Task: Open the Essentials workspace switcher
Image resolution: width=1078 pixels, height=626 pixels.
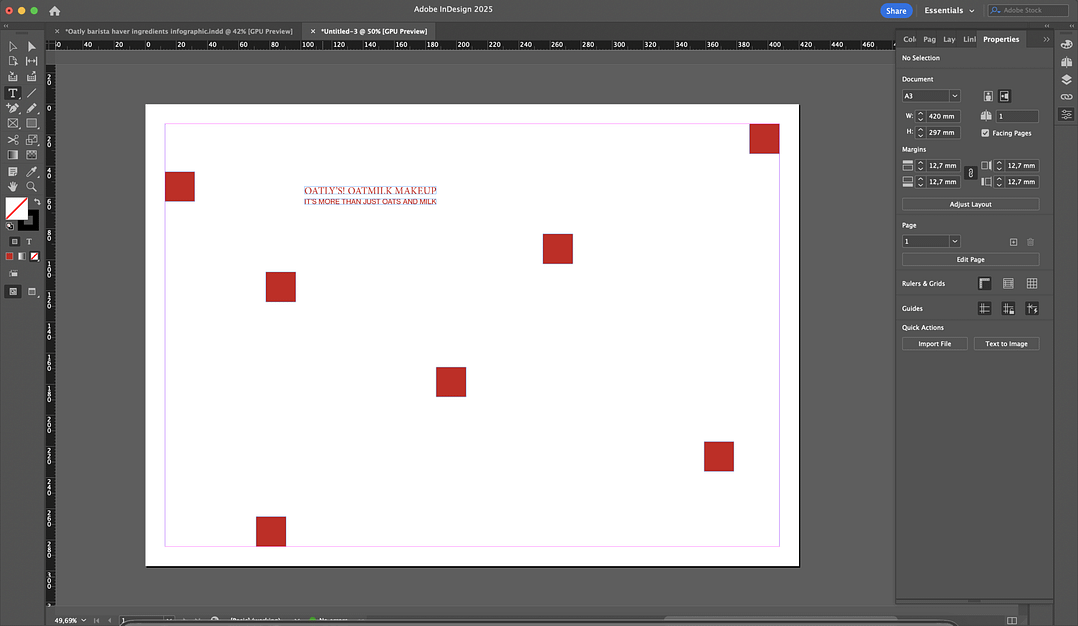Action: click(x=949, y=11)
